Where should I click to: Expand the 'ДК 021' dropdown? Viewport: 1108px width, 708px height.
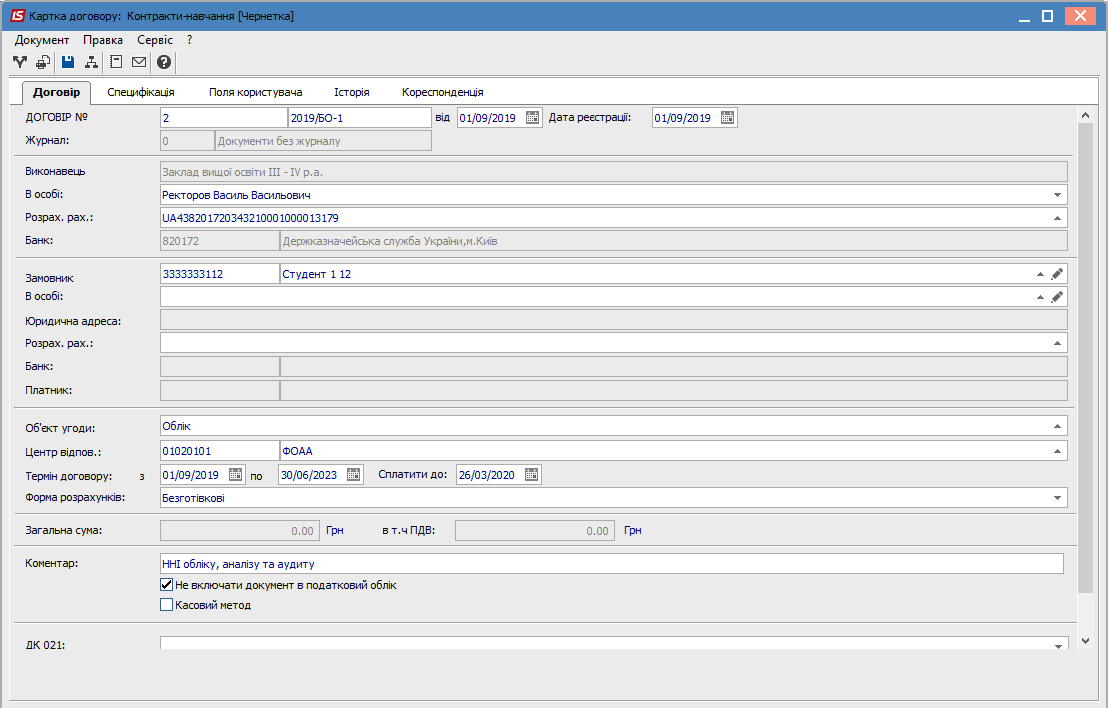click(1059, 645)
